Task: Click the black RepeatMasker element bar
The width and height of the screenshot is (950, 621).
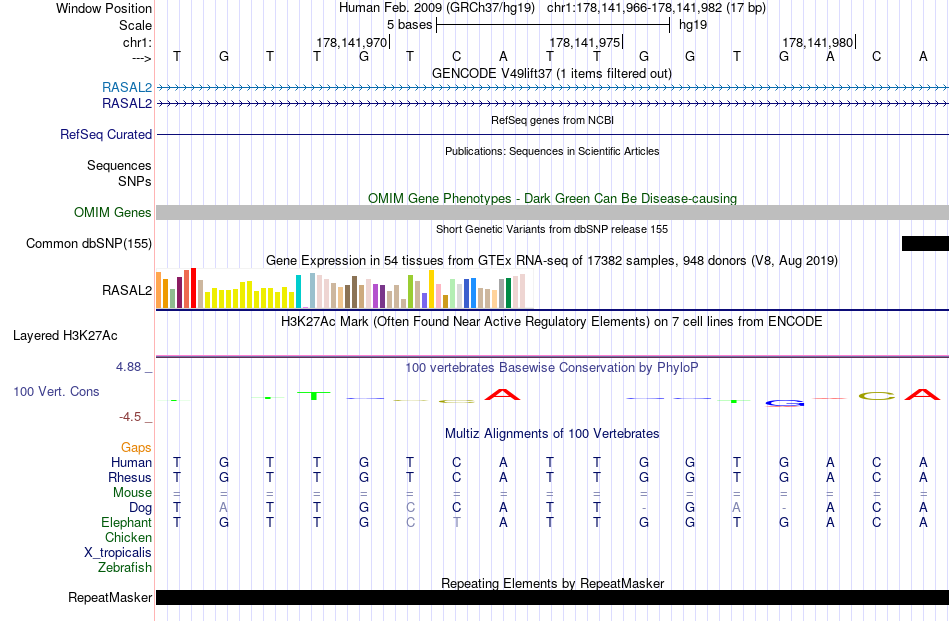Action: coord(552,597)
